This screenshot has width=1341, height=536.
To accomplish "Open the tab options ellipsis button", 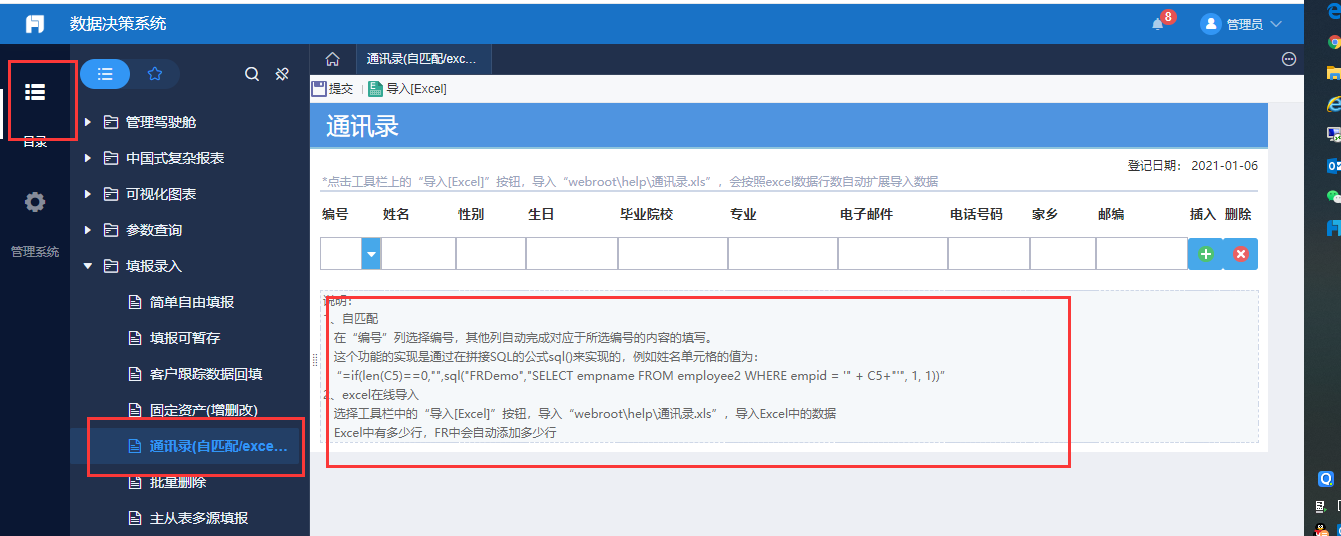I will tap(1289, 59).
